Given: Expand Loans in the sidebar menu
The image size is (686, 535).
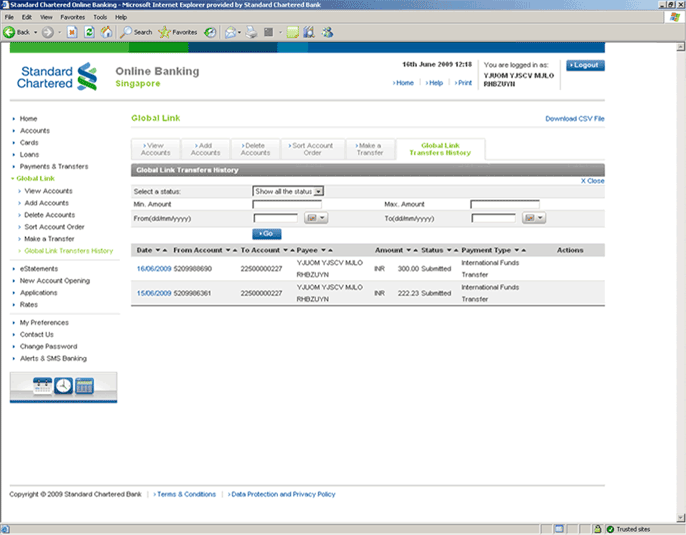Looking at the screenshot, I should (x=14, y=154).
